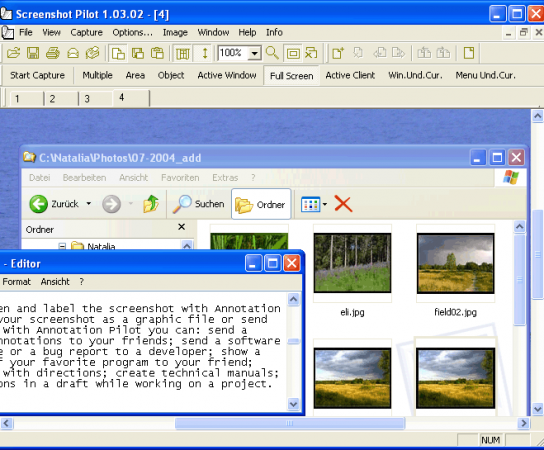Open the View menu
This screenshot has width=544, height=450.
click(51, 32)
